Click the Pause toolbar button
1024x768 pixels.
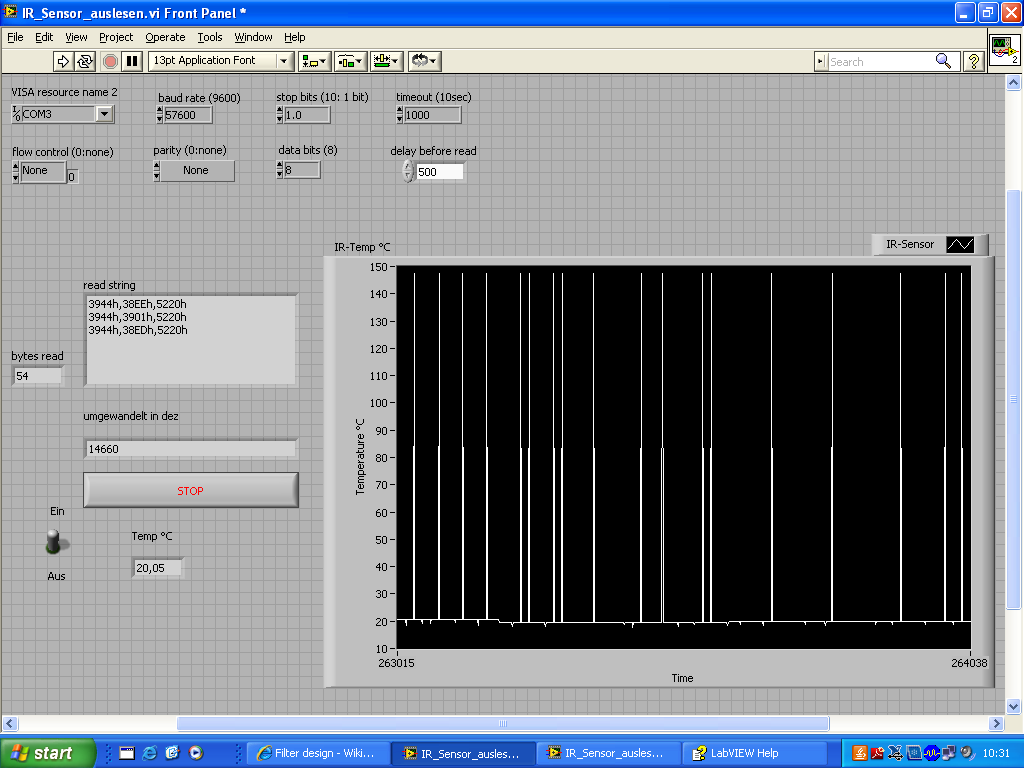point(131,61)
